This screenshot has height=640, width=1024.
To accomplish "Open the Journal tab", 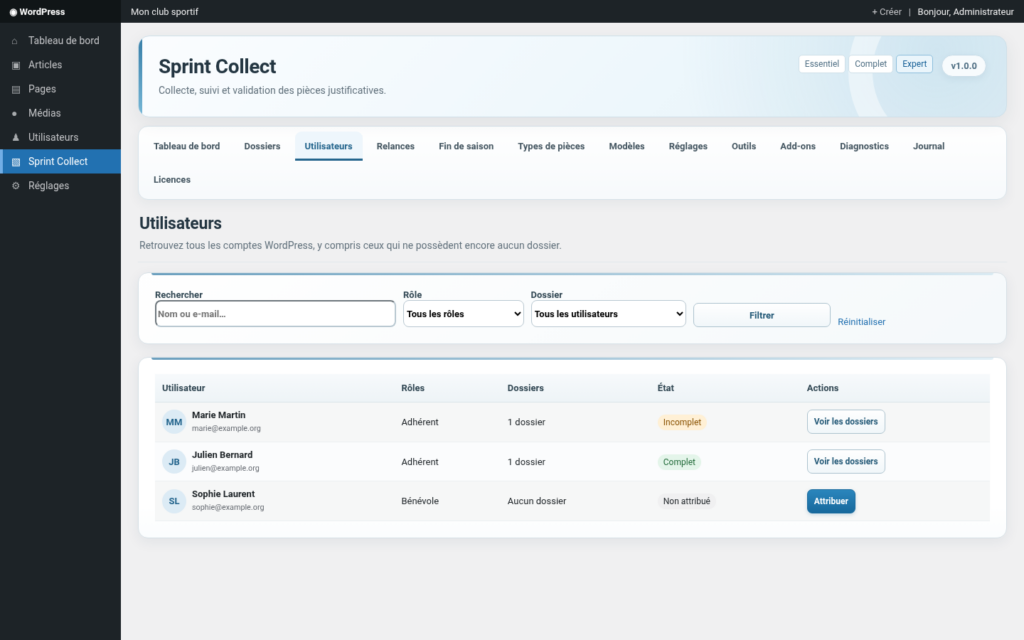I will point(928,146).
